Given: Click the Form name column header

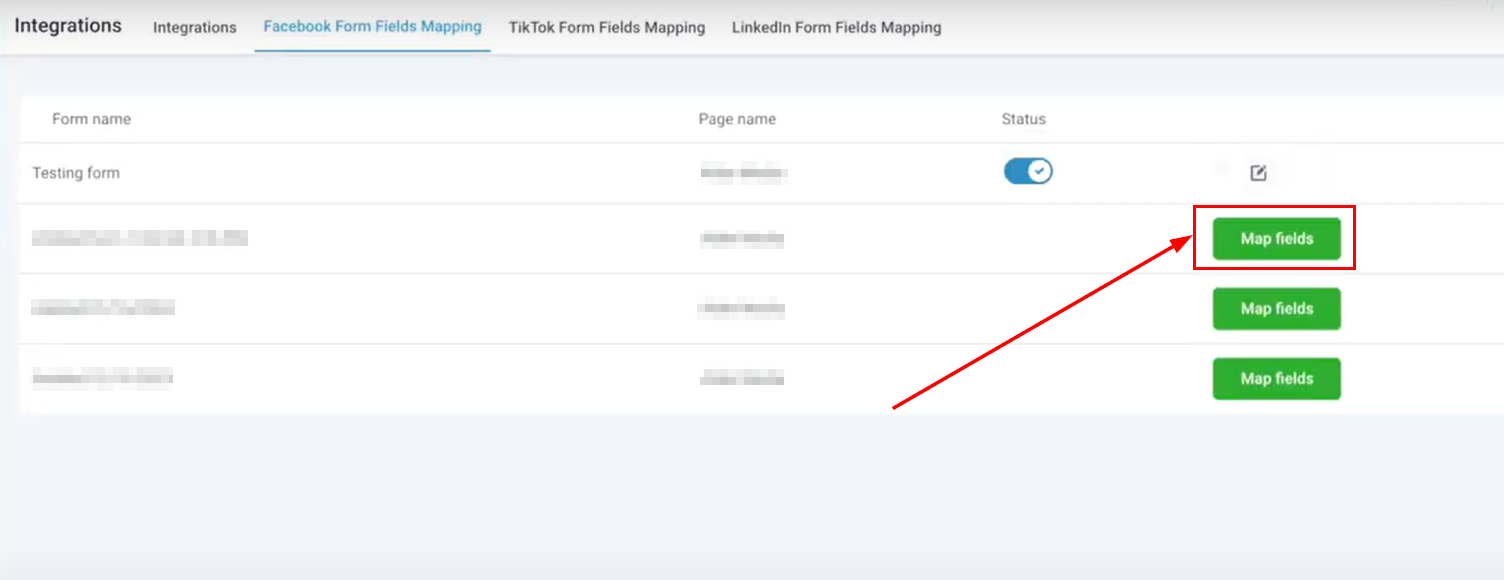Looking at the screenshot, I should (x=91, y=119).
